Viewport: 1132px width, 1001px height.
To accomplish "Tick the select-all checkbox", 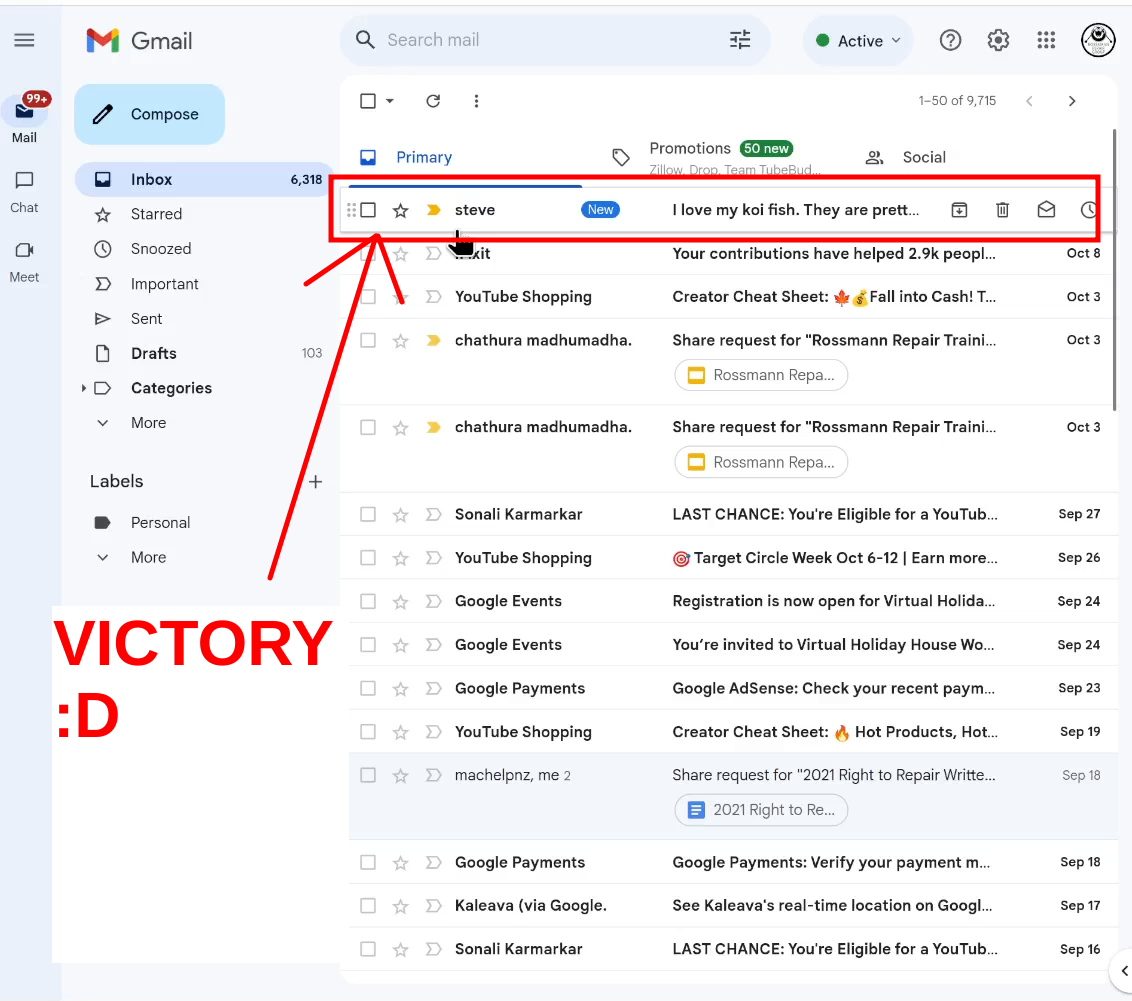I will pyautogui.click(x=368, y=101).
